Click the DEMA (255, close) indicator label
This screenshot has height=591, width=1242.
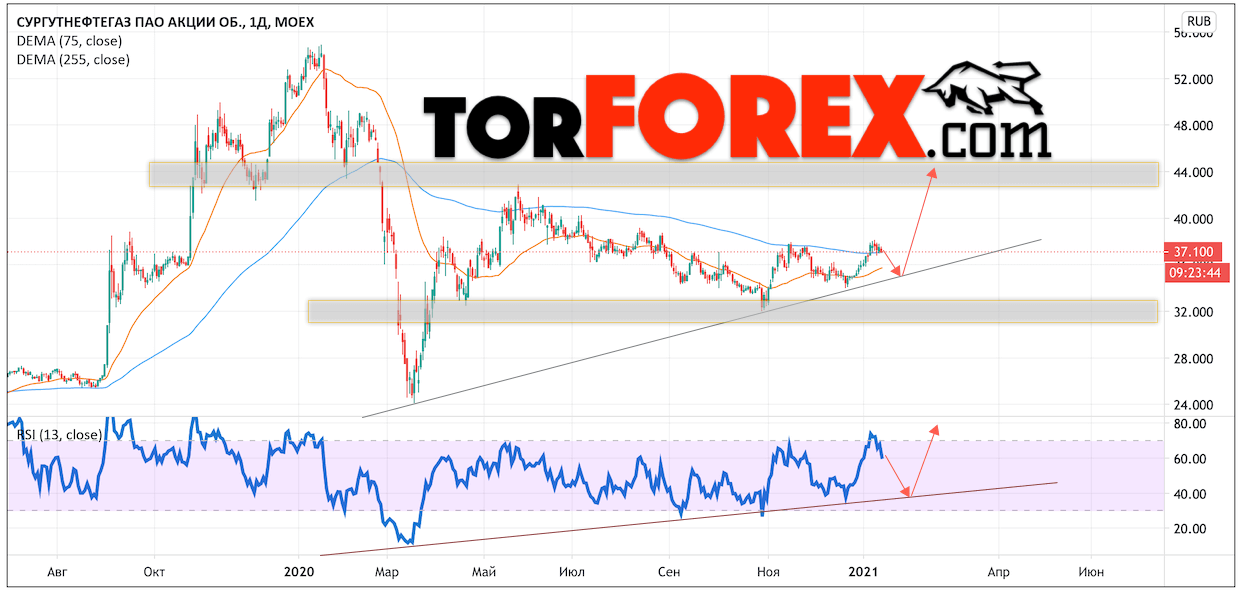click(73, 59)
